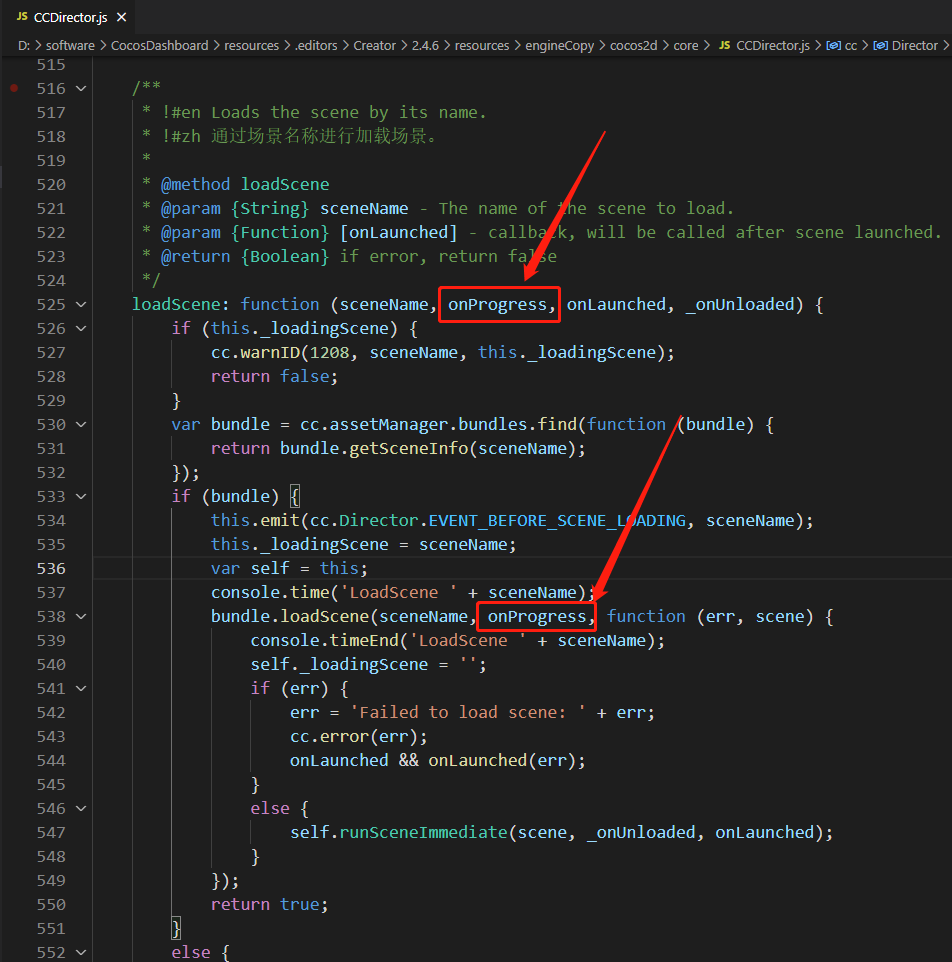Click line number 550

tap(51, 904)
